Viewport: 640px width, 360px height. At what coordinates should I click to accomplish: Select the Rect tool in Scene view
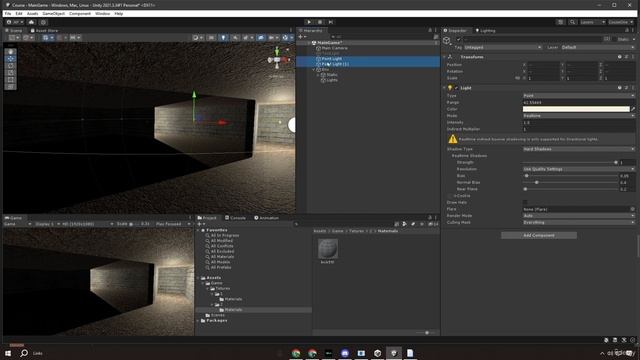pyautogui.click(x=11, y=80)
